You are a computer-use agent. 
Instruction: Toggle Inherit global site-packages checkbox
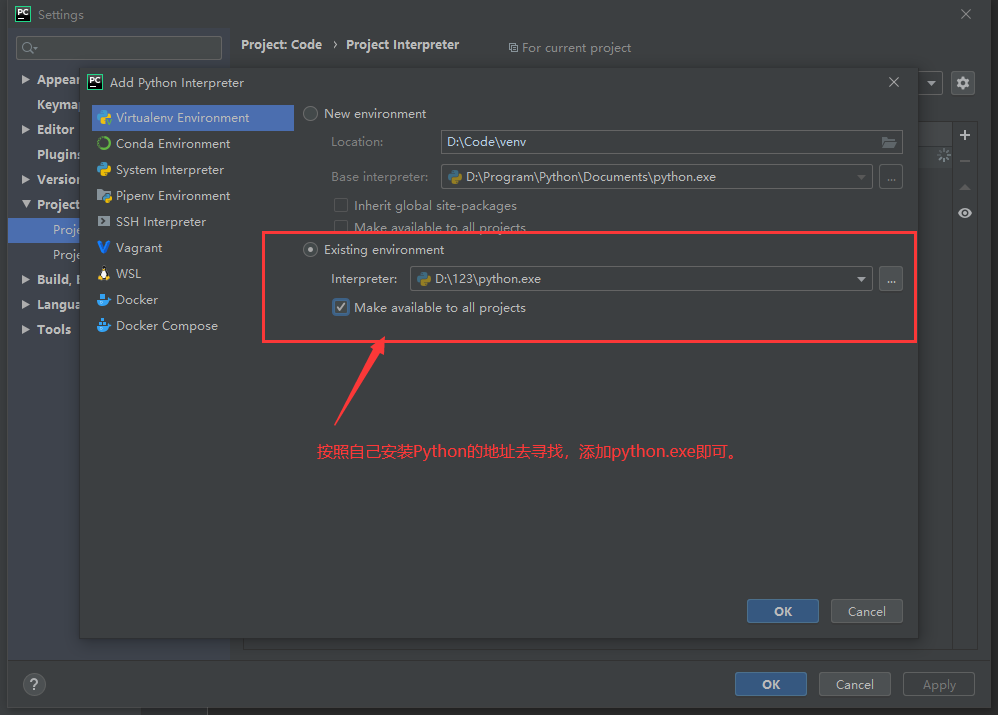pyautogui.click(x=341, y=206)
